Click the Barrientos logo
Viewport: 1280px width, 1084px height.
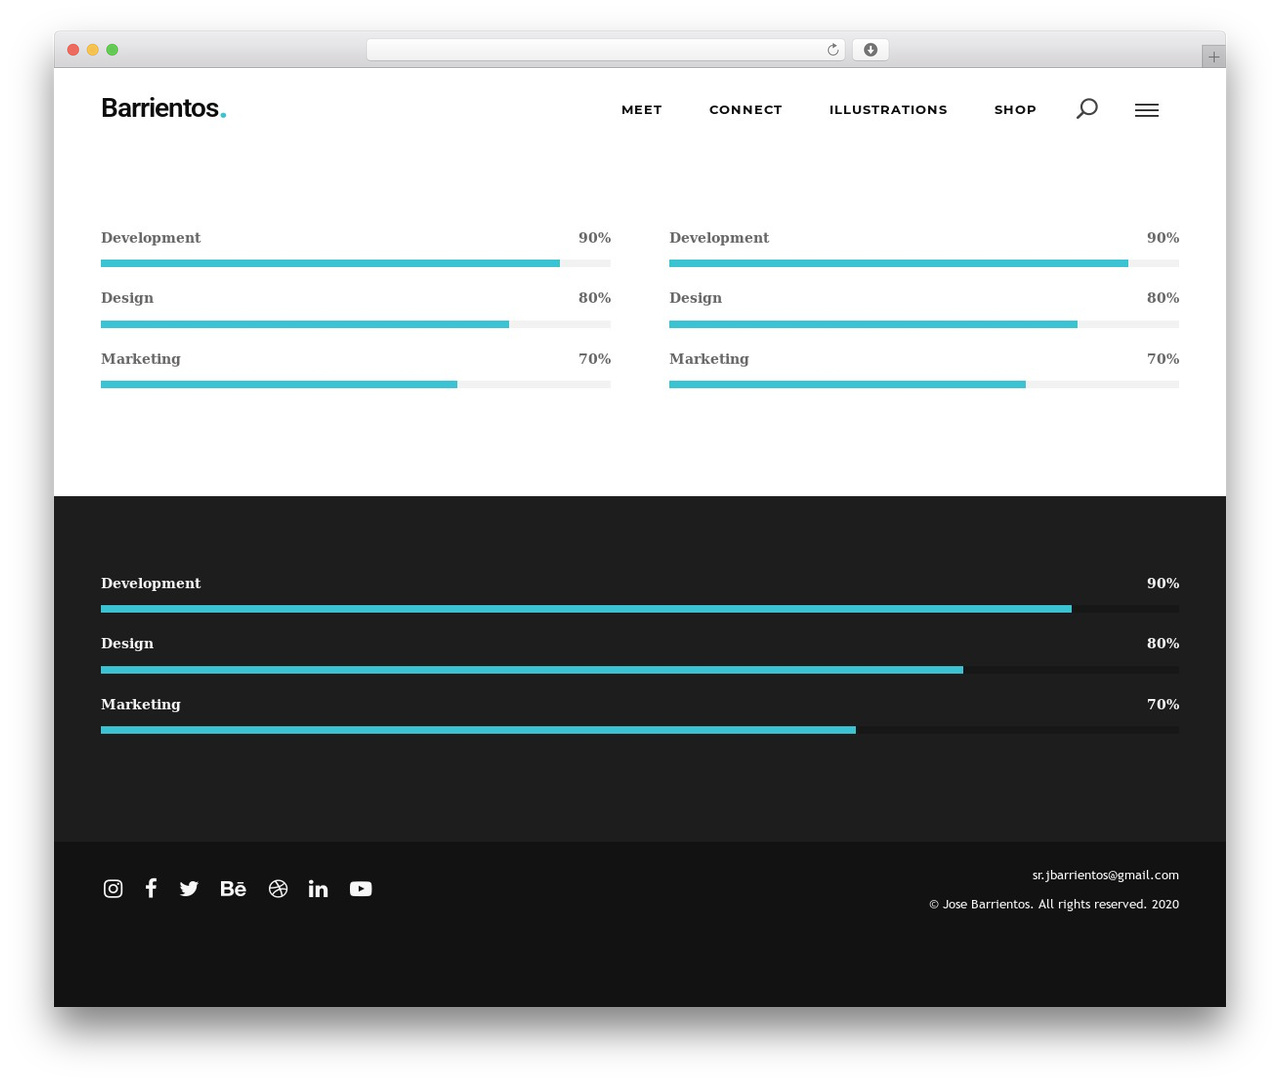[164, 108]
